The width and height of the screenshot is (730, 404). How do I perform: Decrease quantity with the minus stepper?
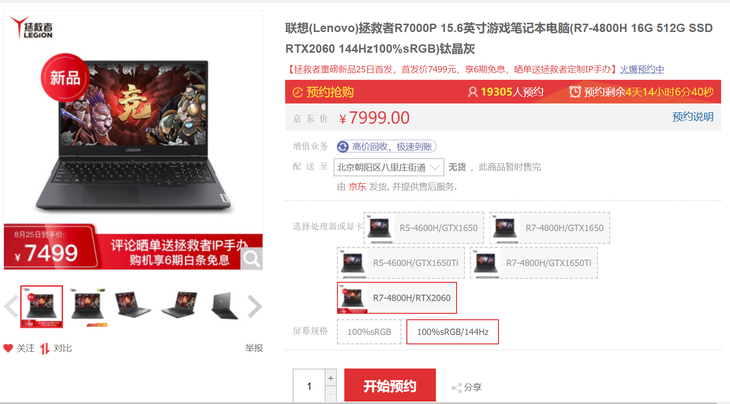click(x=331, y=394)
